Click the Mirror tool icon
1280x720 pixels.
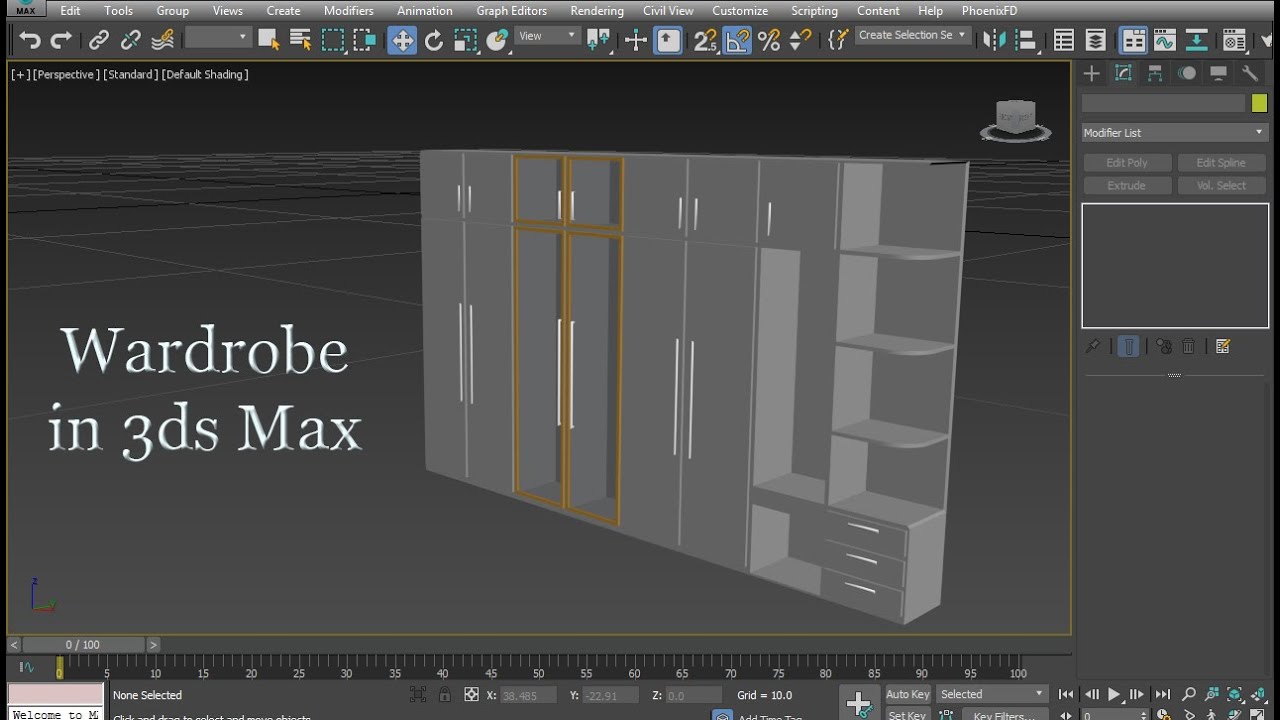(993, 40)
